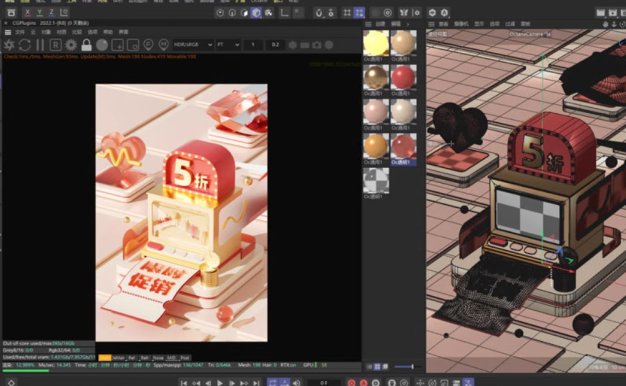Image resolution: width=626 pixels, height=386 pixels.
Task: Click the snap magnet icon
Action: point(319,13)
